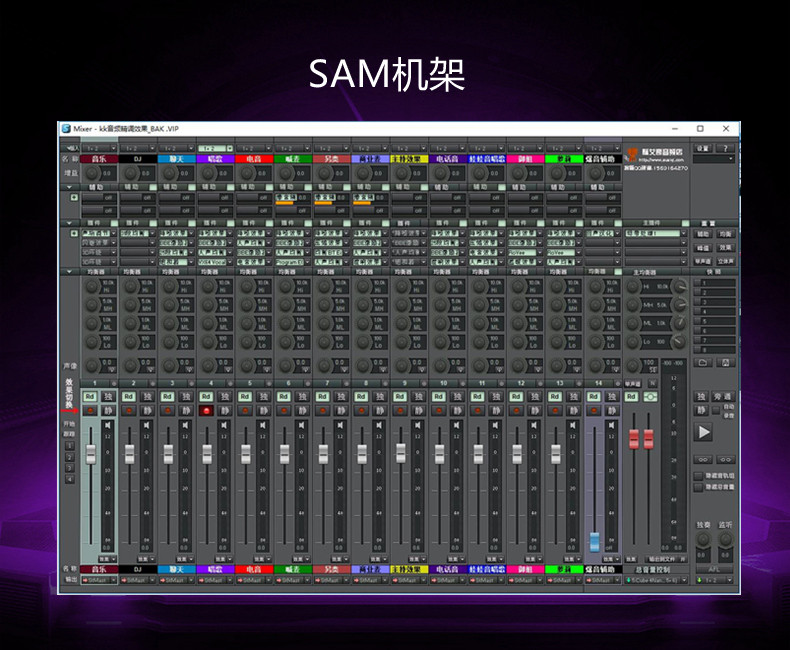The image size is (790, 650).
Task: Open output dropdown on 音乐 channel bottom
Action: coord(99,580)
